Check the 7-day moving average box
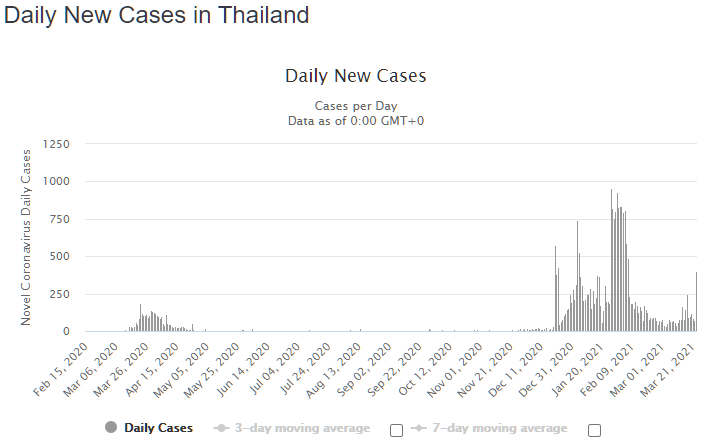 [x=595, y=430]
